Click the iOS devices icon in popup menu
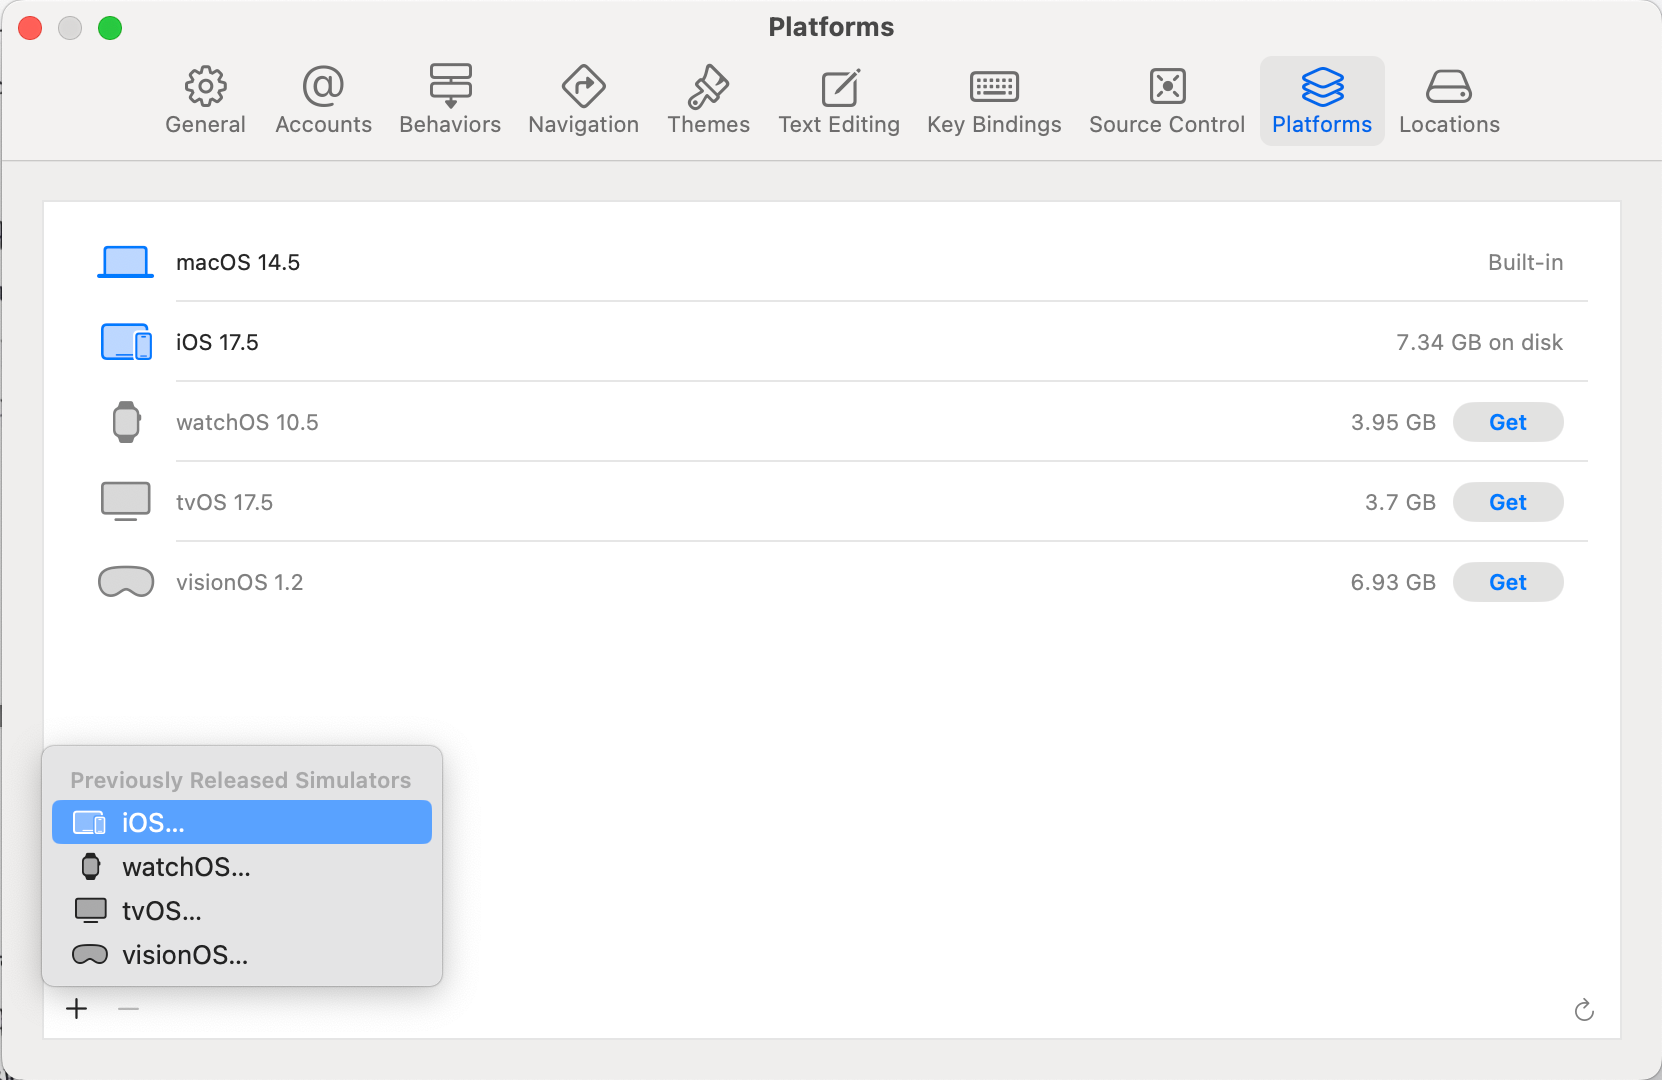This screenshot has height=1080, width=1662. coord(90,822)
